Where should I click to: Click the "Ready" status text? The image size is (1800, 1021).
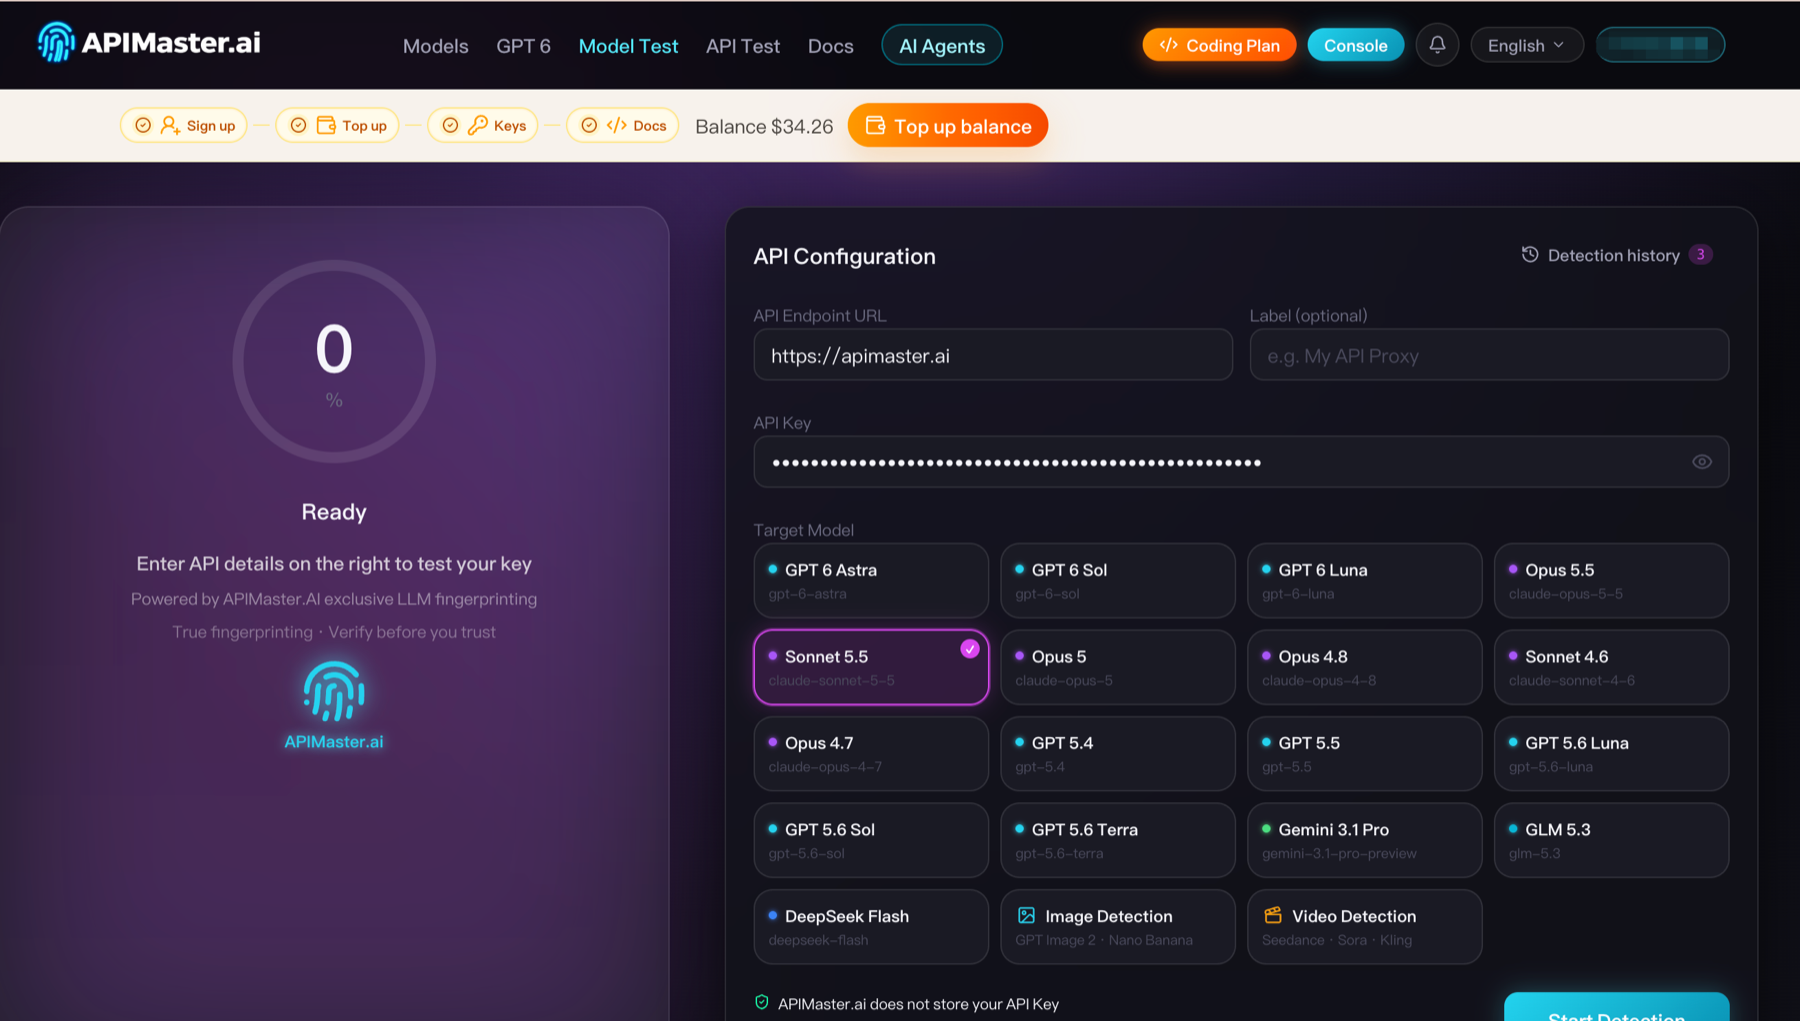pos(334,512)
